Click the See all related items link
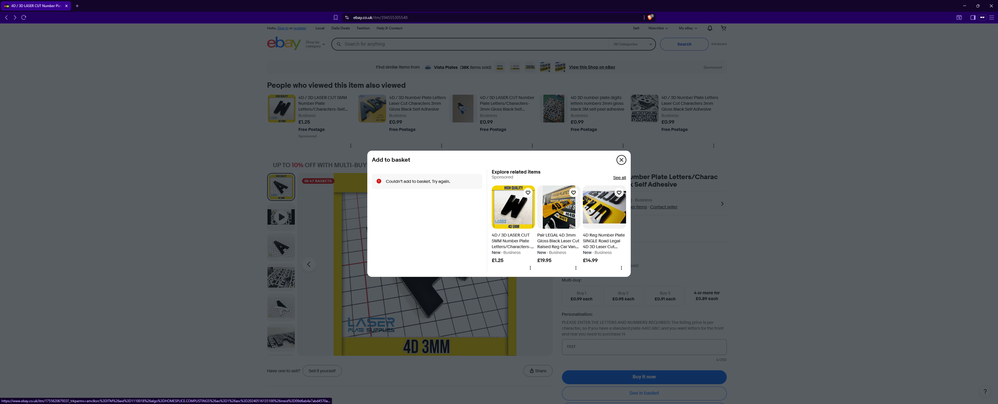 pyautogui.click(x=619, y=178)
